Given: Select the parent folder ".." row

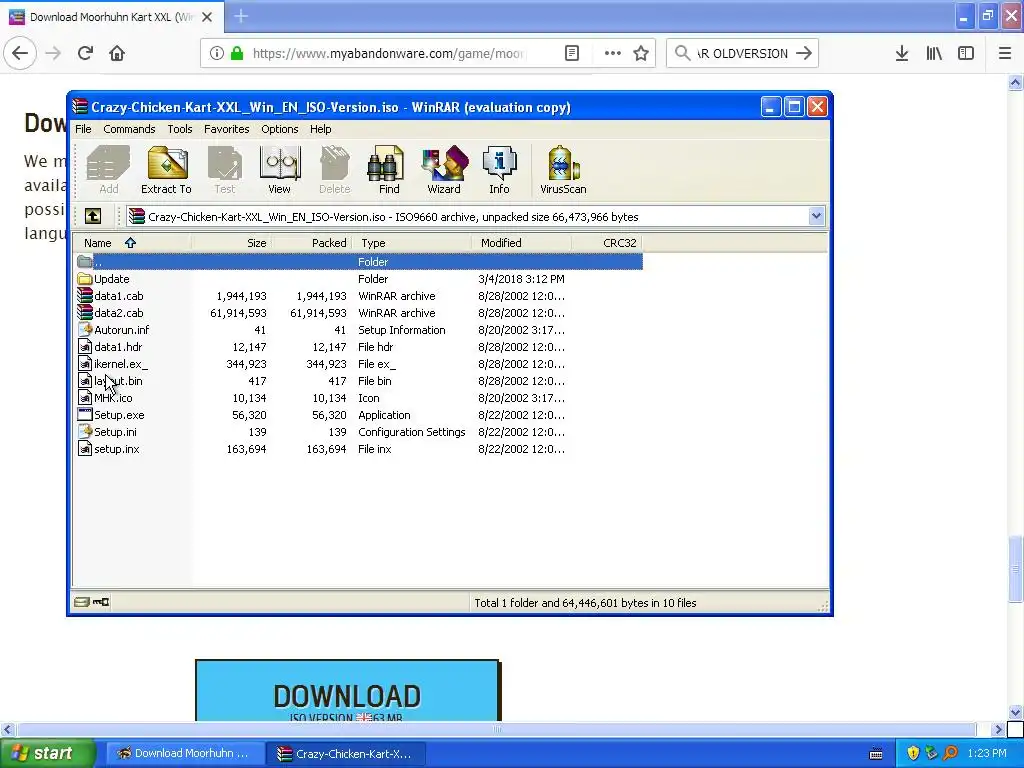Looking at the screenshot, I should click(x=358, y=262).
